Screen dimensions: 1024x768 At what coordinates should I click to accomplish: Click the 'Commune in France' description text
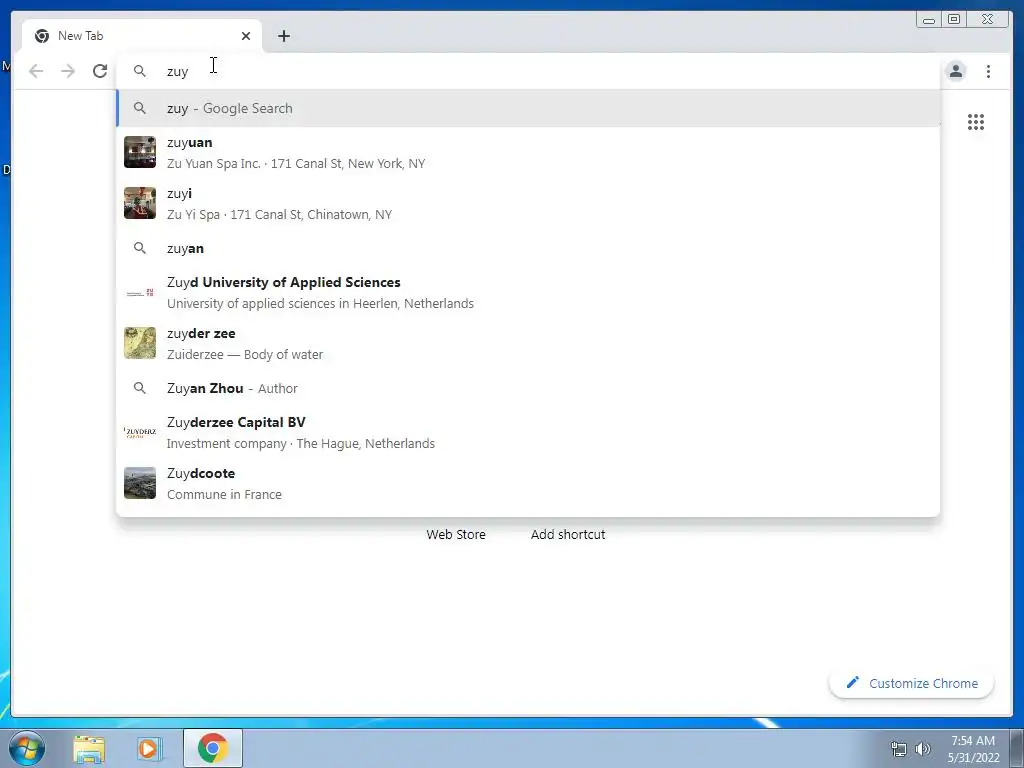click(x=225, y=494)
